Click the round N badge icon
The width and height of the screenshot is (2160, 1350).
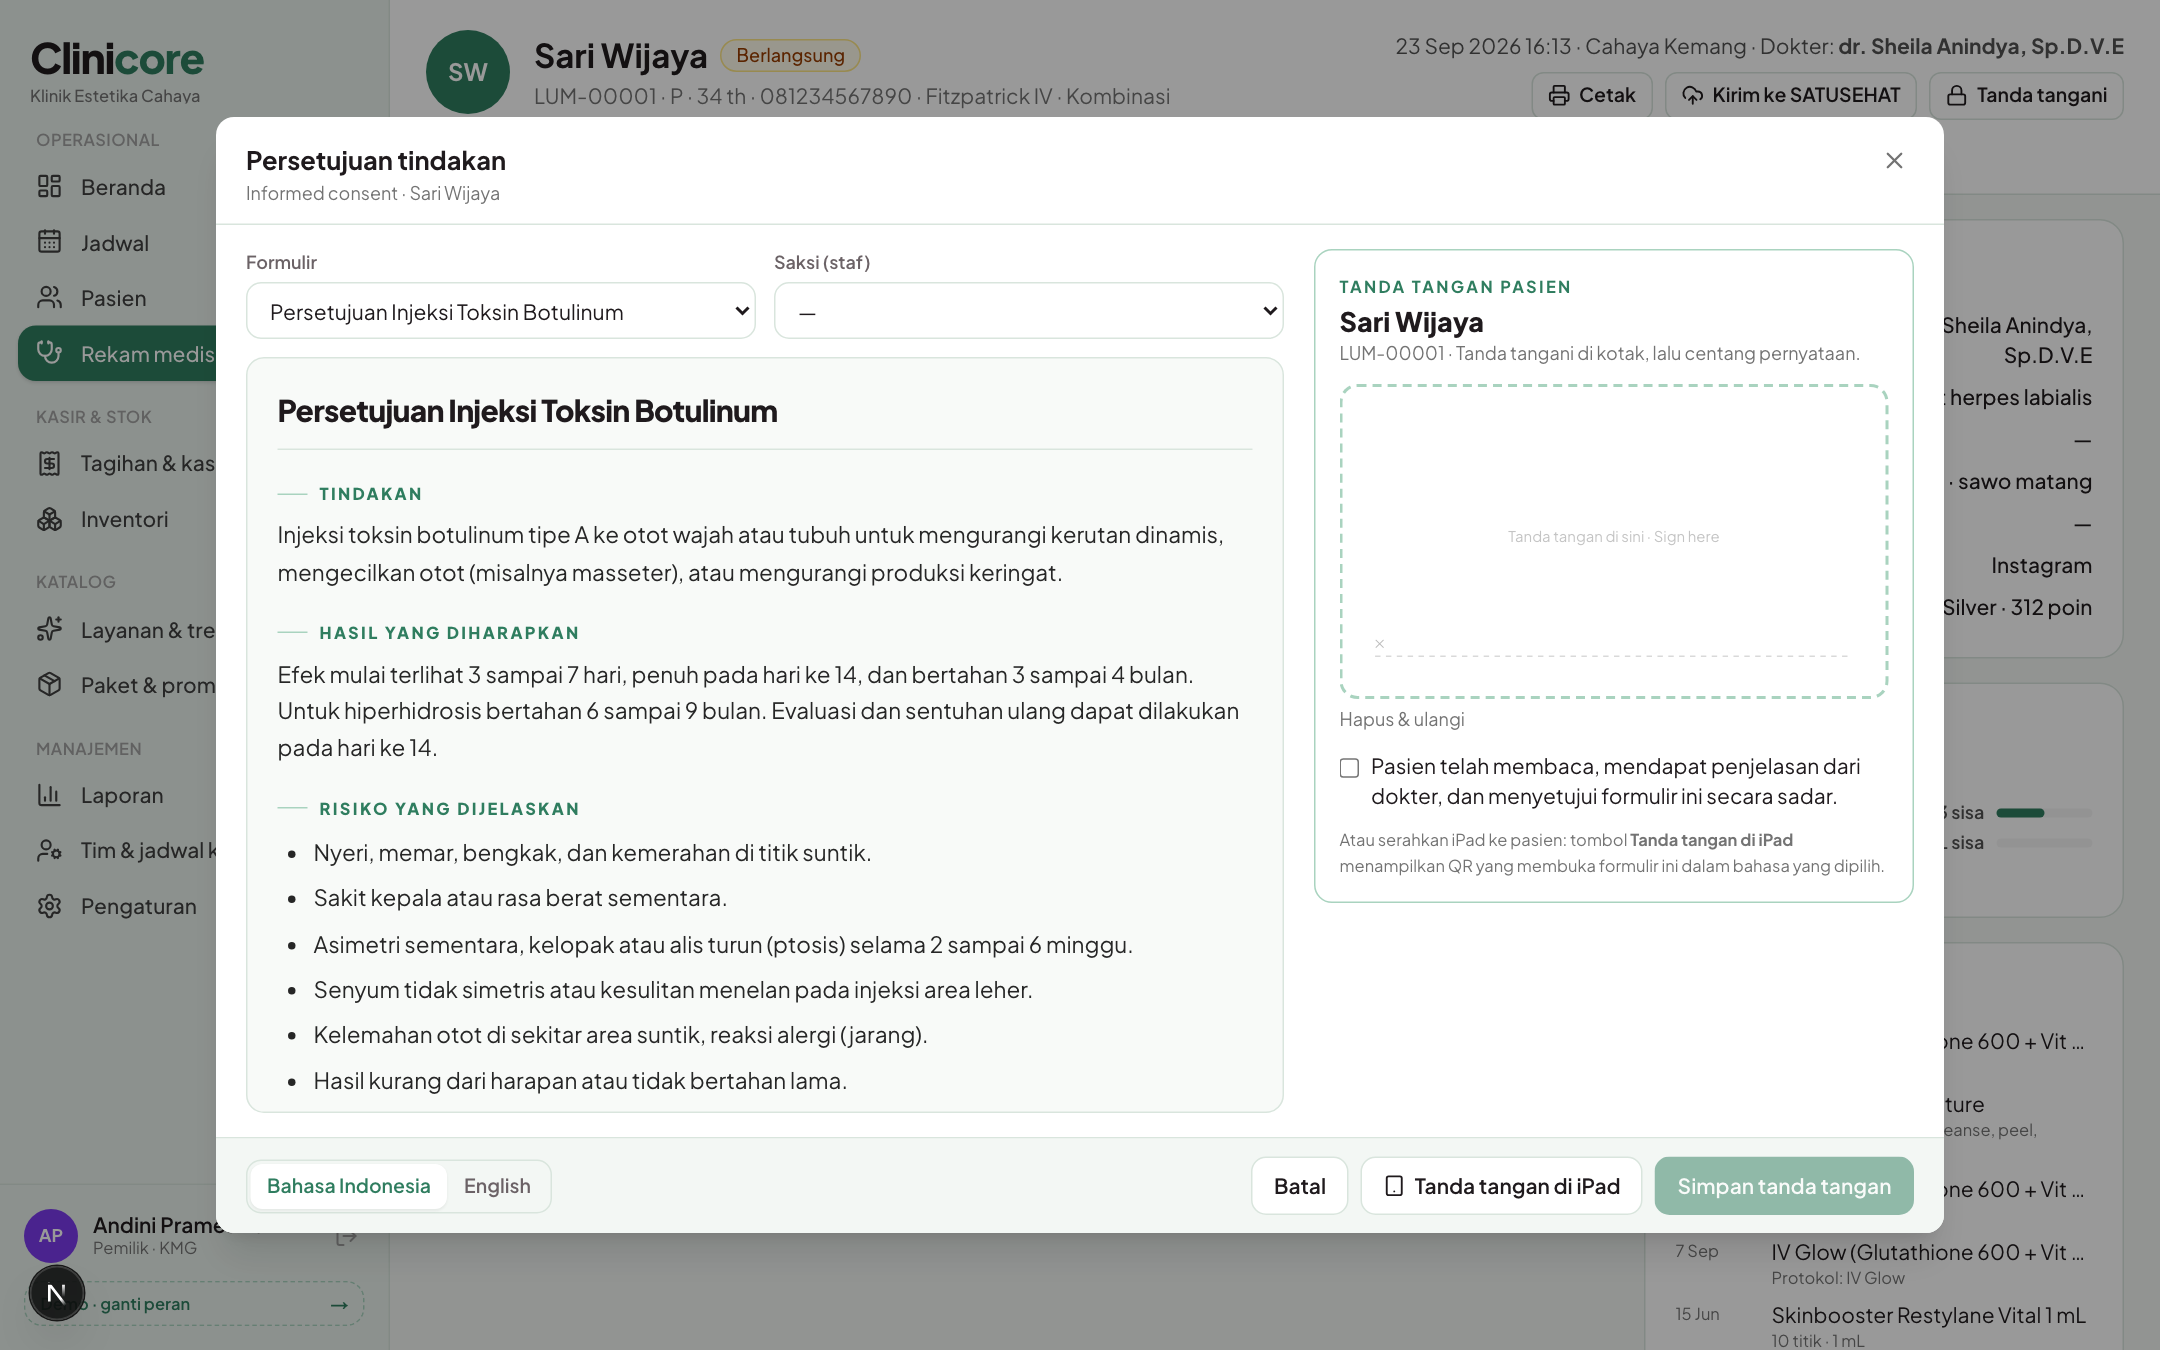coord(56,1293)
